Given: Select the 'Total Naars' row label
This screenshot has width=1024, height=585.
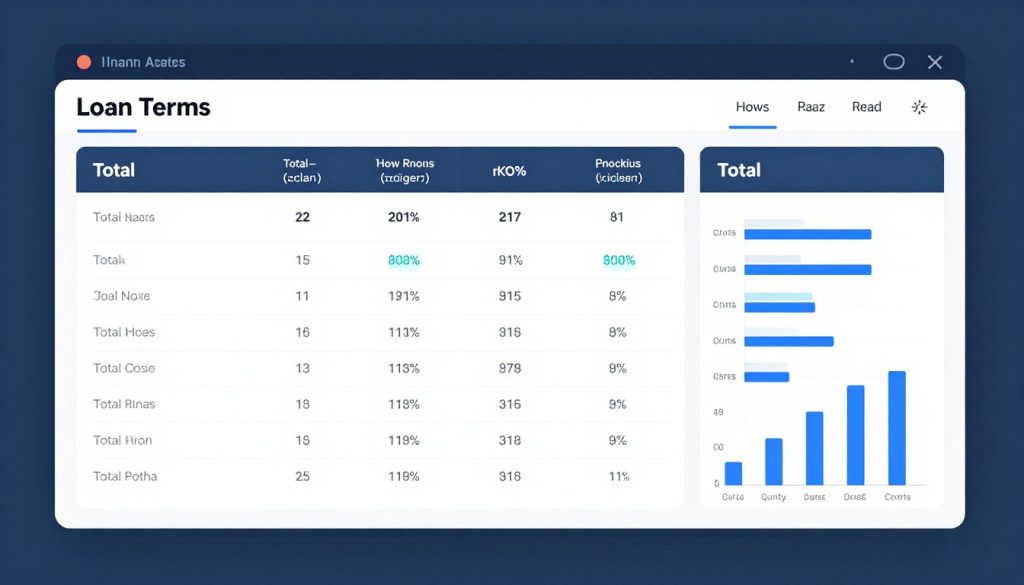Looking at the screenshot, I should [x=124, y=217].
